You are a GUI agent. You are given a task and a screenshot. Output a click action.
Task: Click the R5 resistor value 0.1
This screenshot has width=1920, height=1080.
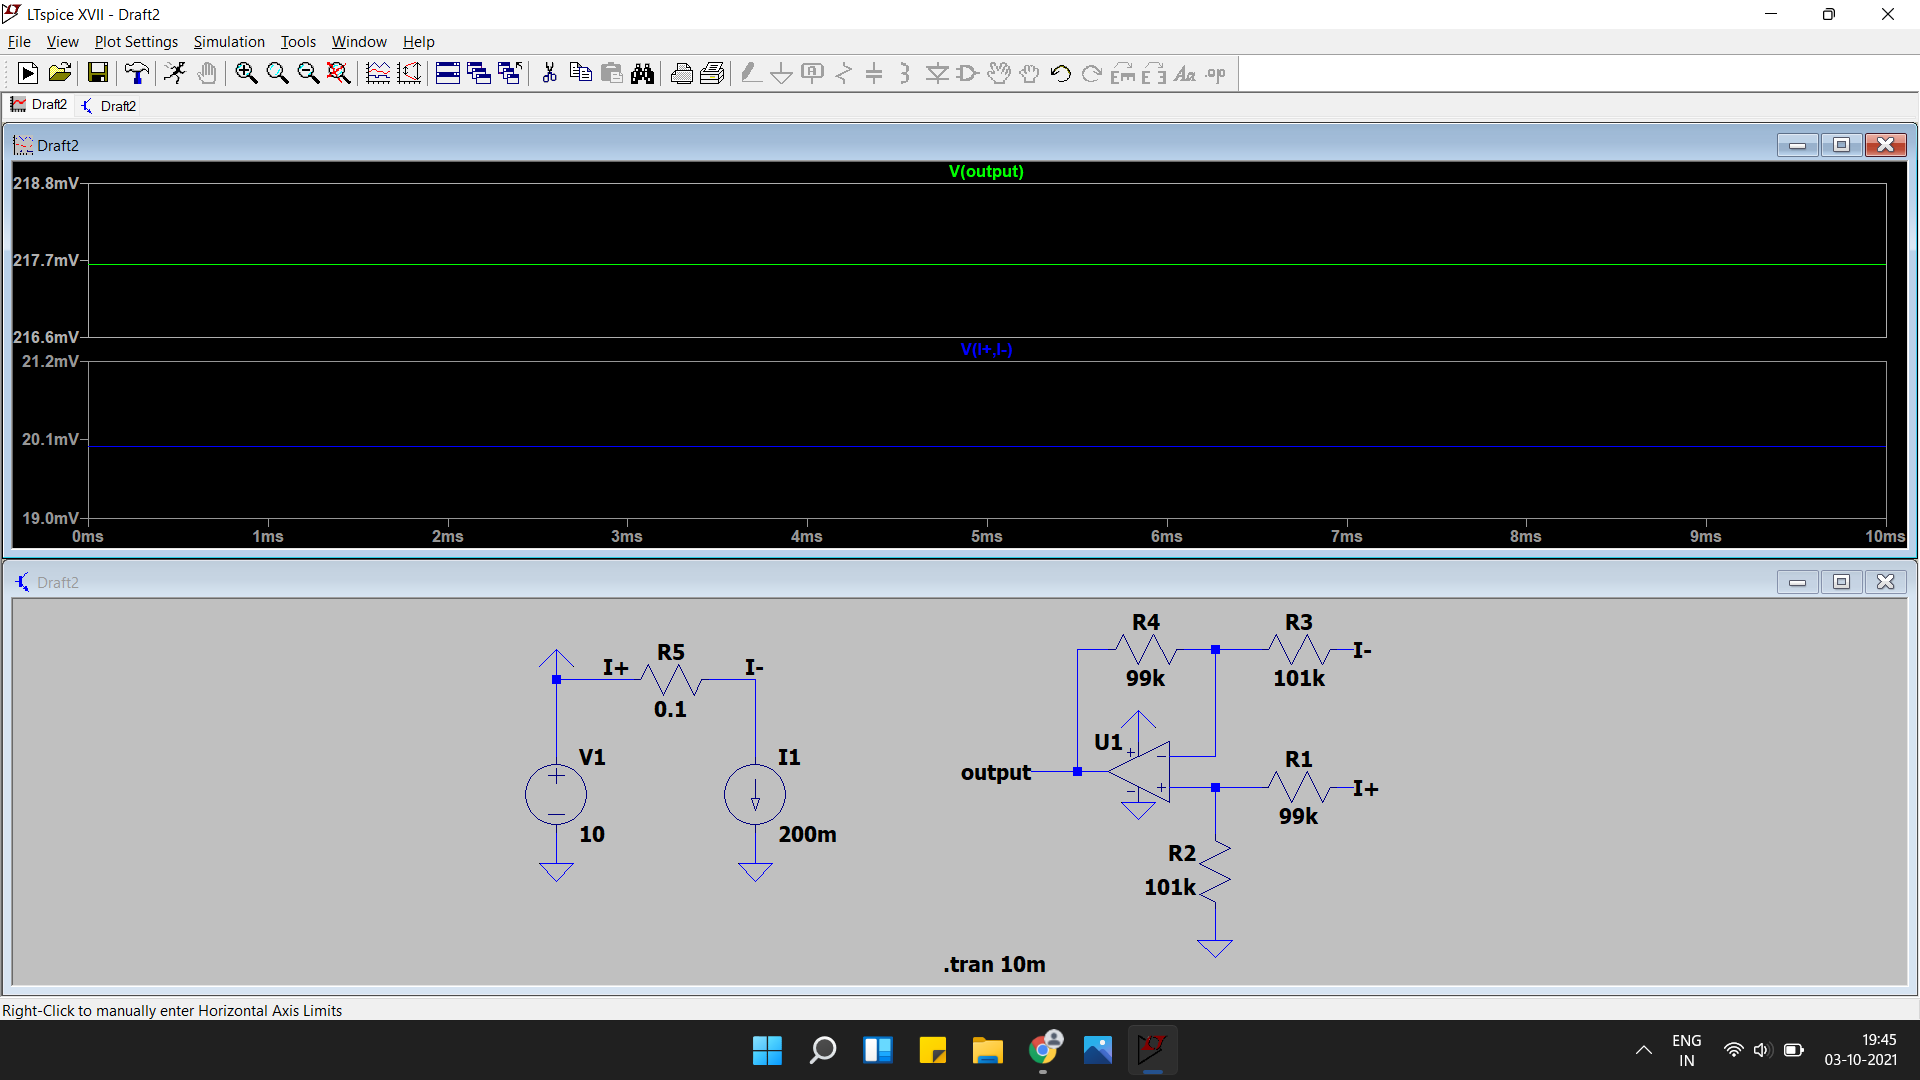(x=670, y=710)
